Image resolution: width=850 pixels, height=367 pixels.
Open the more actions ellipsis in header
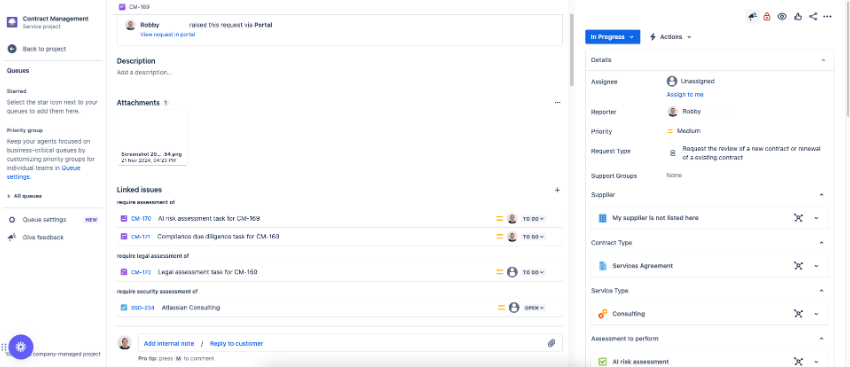click(827, 17)
